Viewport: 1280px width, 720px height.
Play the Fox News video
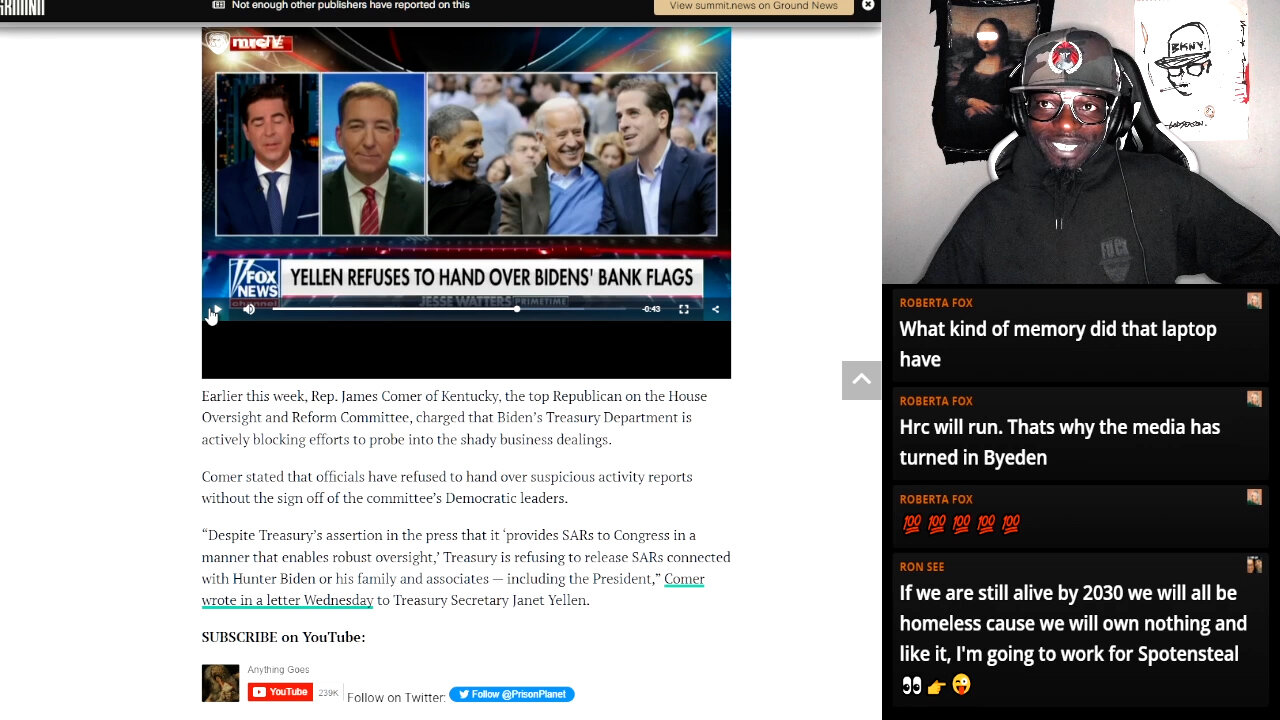click(217, 309)
